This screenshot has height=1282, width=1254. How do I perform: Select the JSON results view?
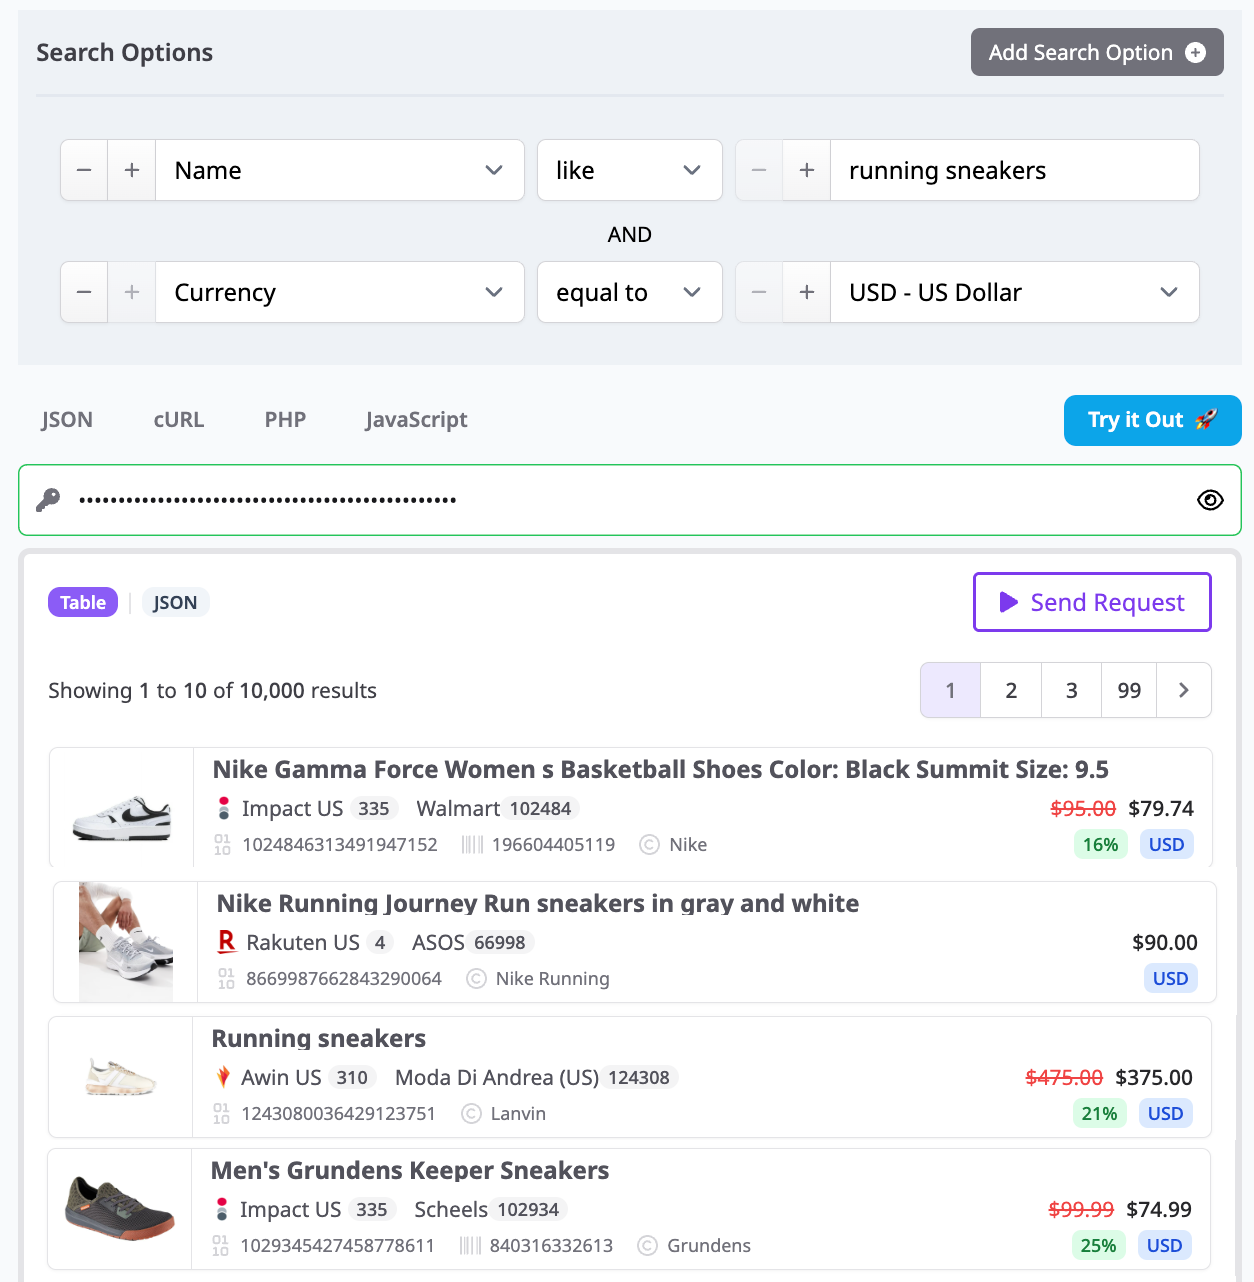point(175,602)
